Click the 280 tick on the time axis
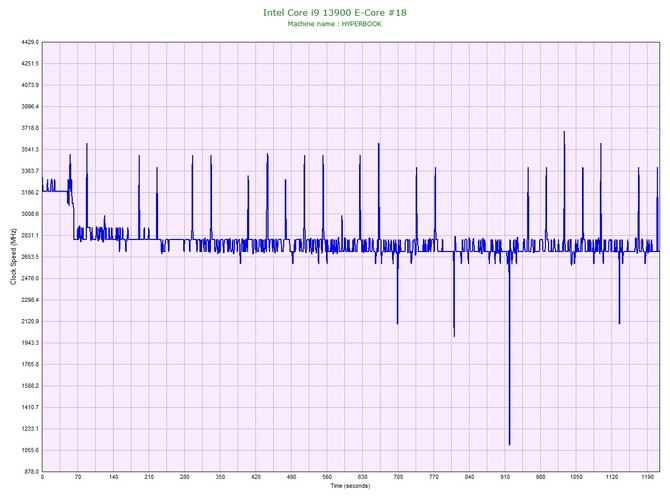 click(x=185, y=477)
